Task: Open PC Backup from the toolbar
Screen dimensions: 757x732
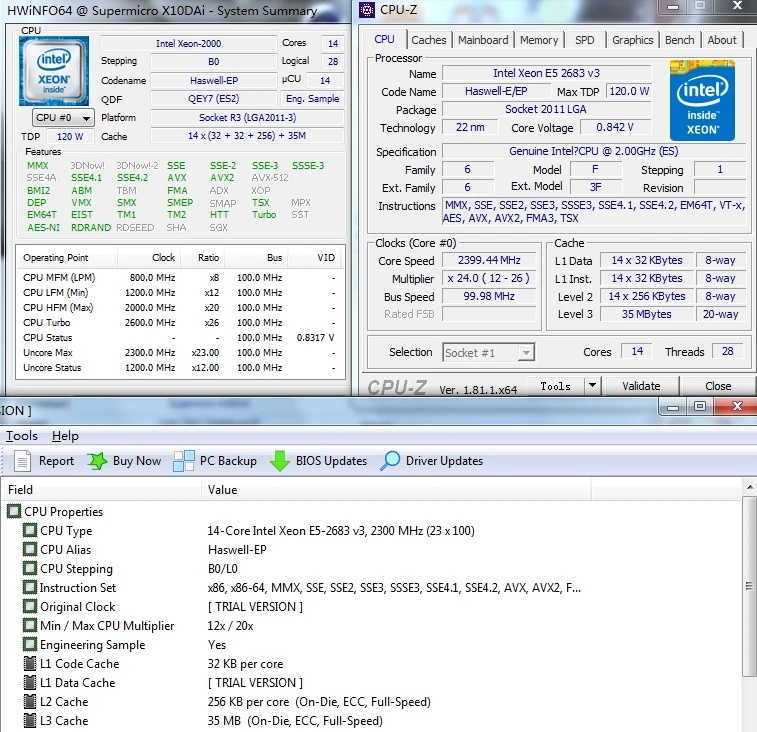Action: 184,461
